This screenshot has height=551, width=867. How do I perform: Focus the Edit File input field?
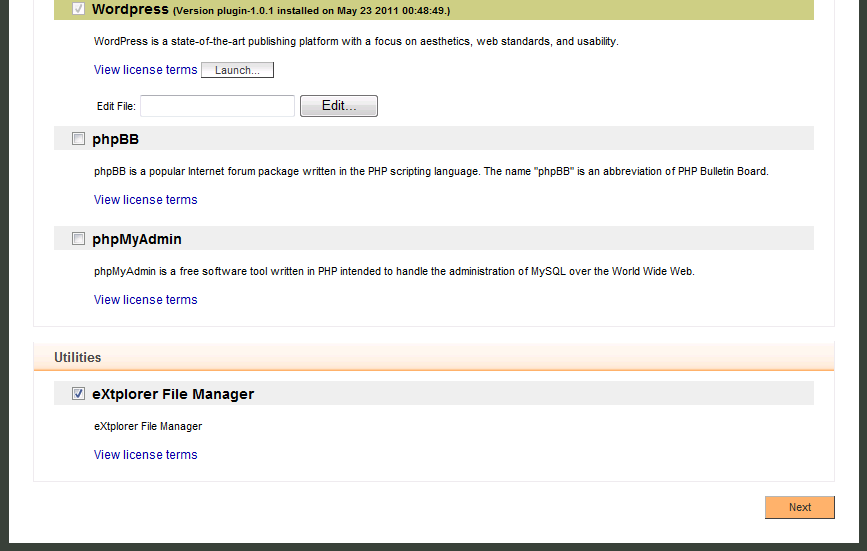pos(217,106)
